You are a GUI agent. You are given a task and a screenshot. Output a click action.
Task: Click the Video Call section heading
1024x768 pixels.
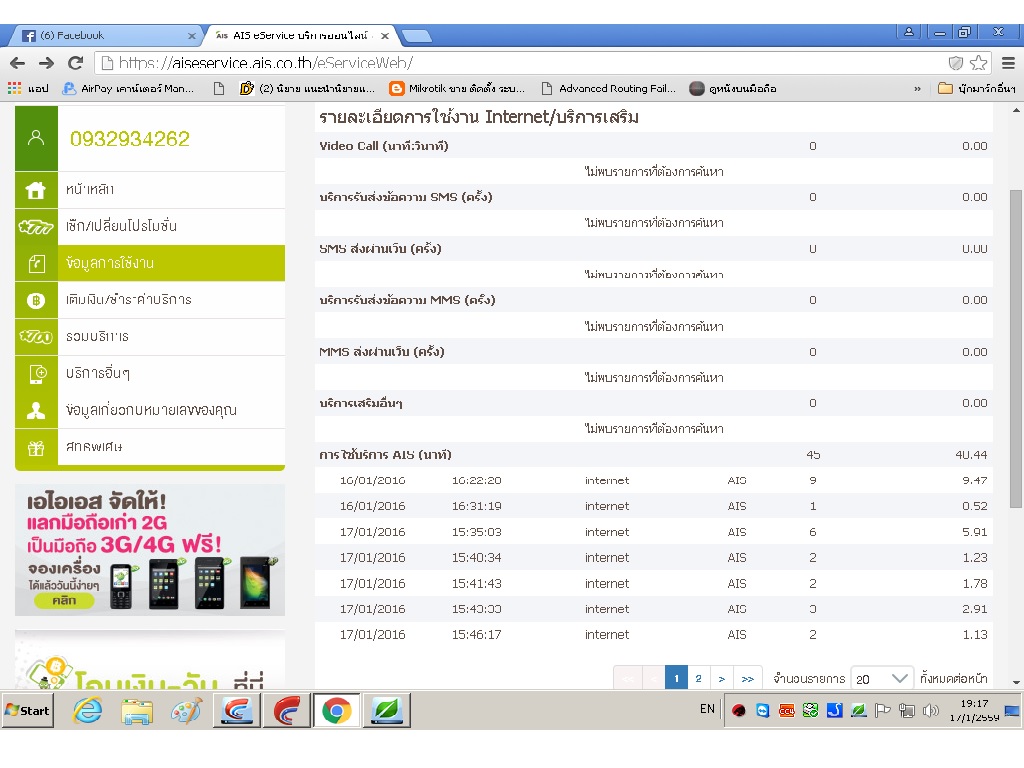384,146
